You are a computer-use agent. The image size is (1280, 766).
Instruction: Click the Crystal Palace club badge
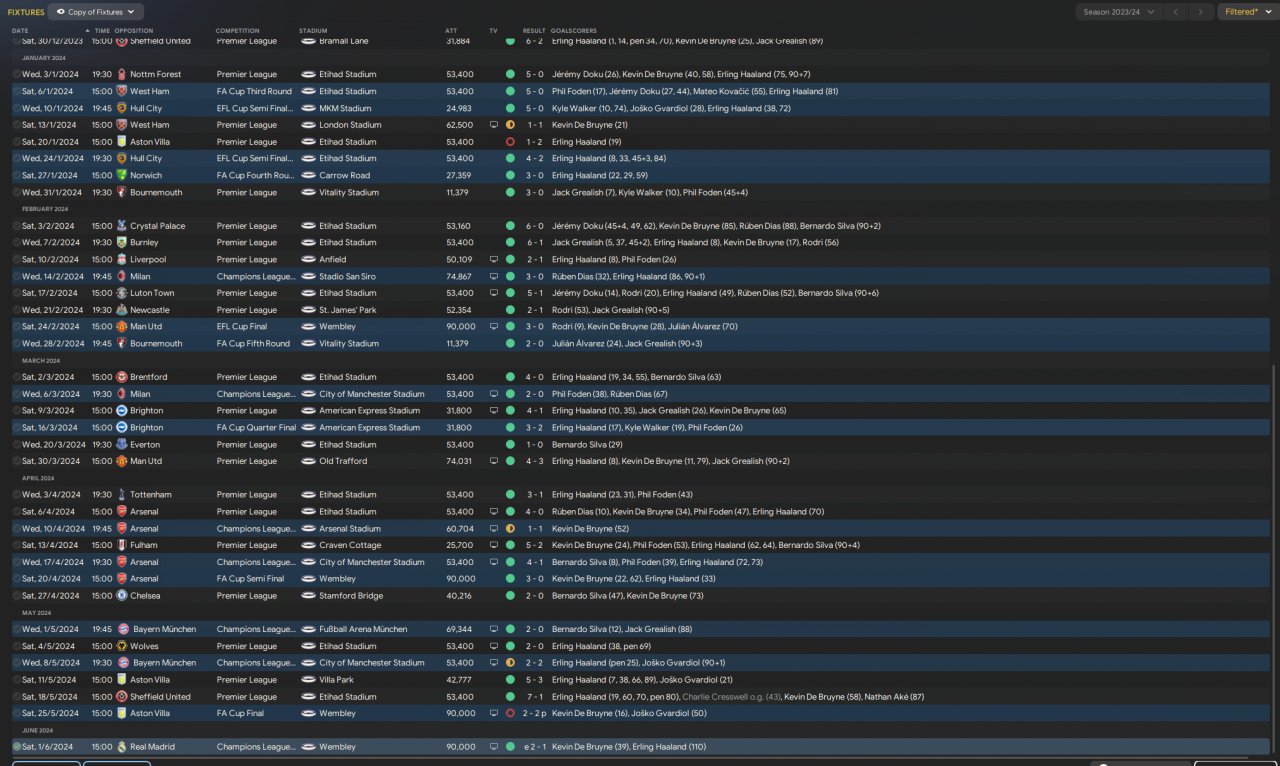tap(121, 226)
